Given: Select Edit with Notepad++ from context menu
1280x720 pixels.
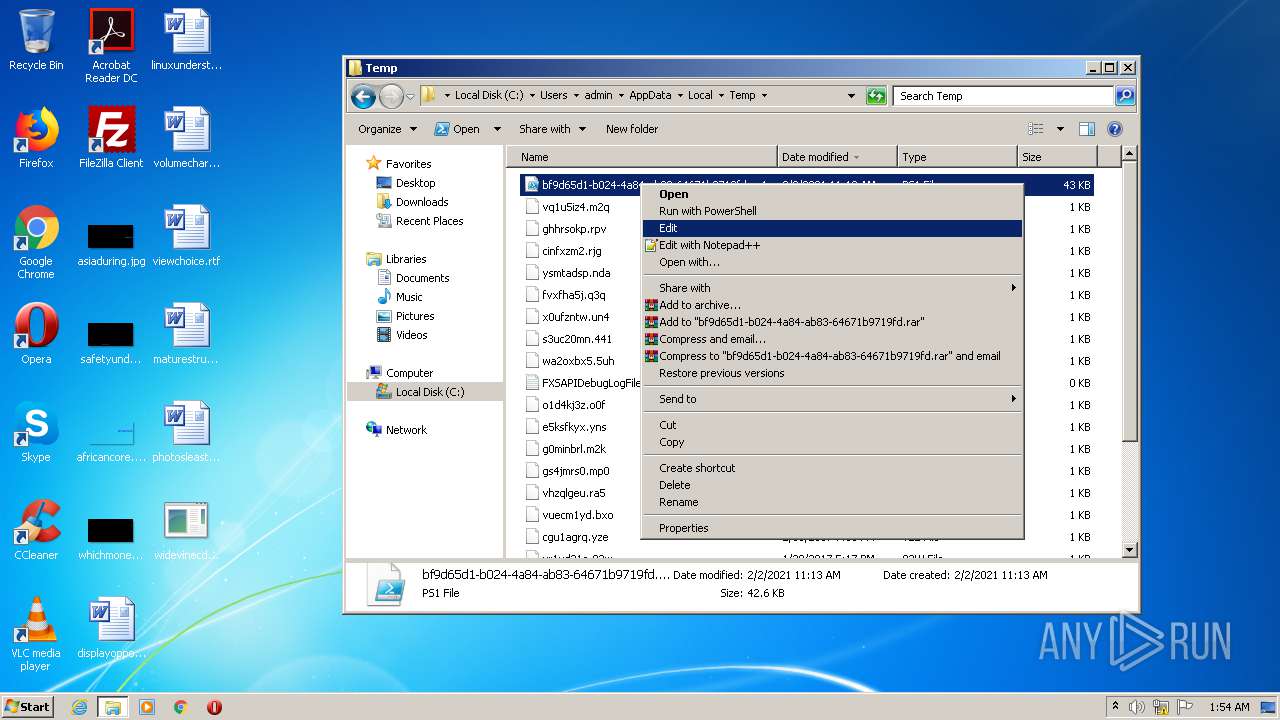Looking at the screenshot, I should click(709, 245).
